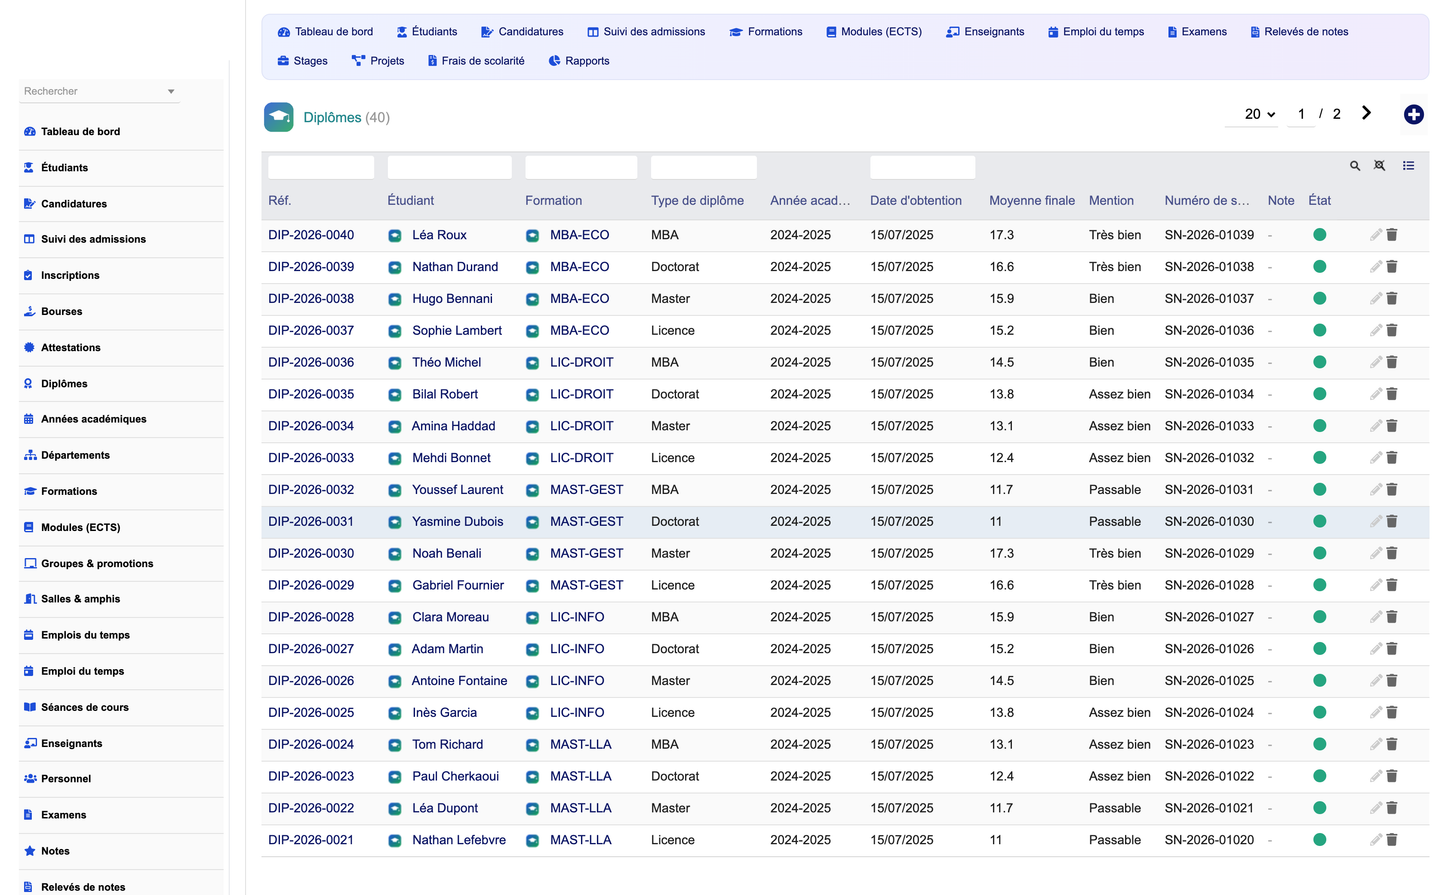Click the clear filters icon
The image size is (1445, 895).
point(1380,166)
